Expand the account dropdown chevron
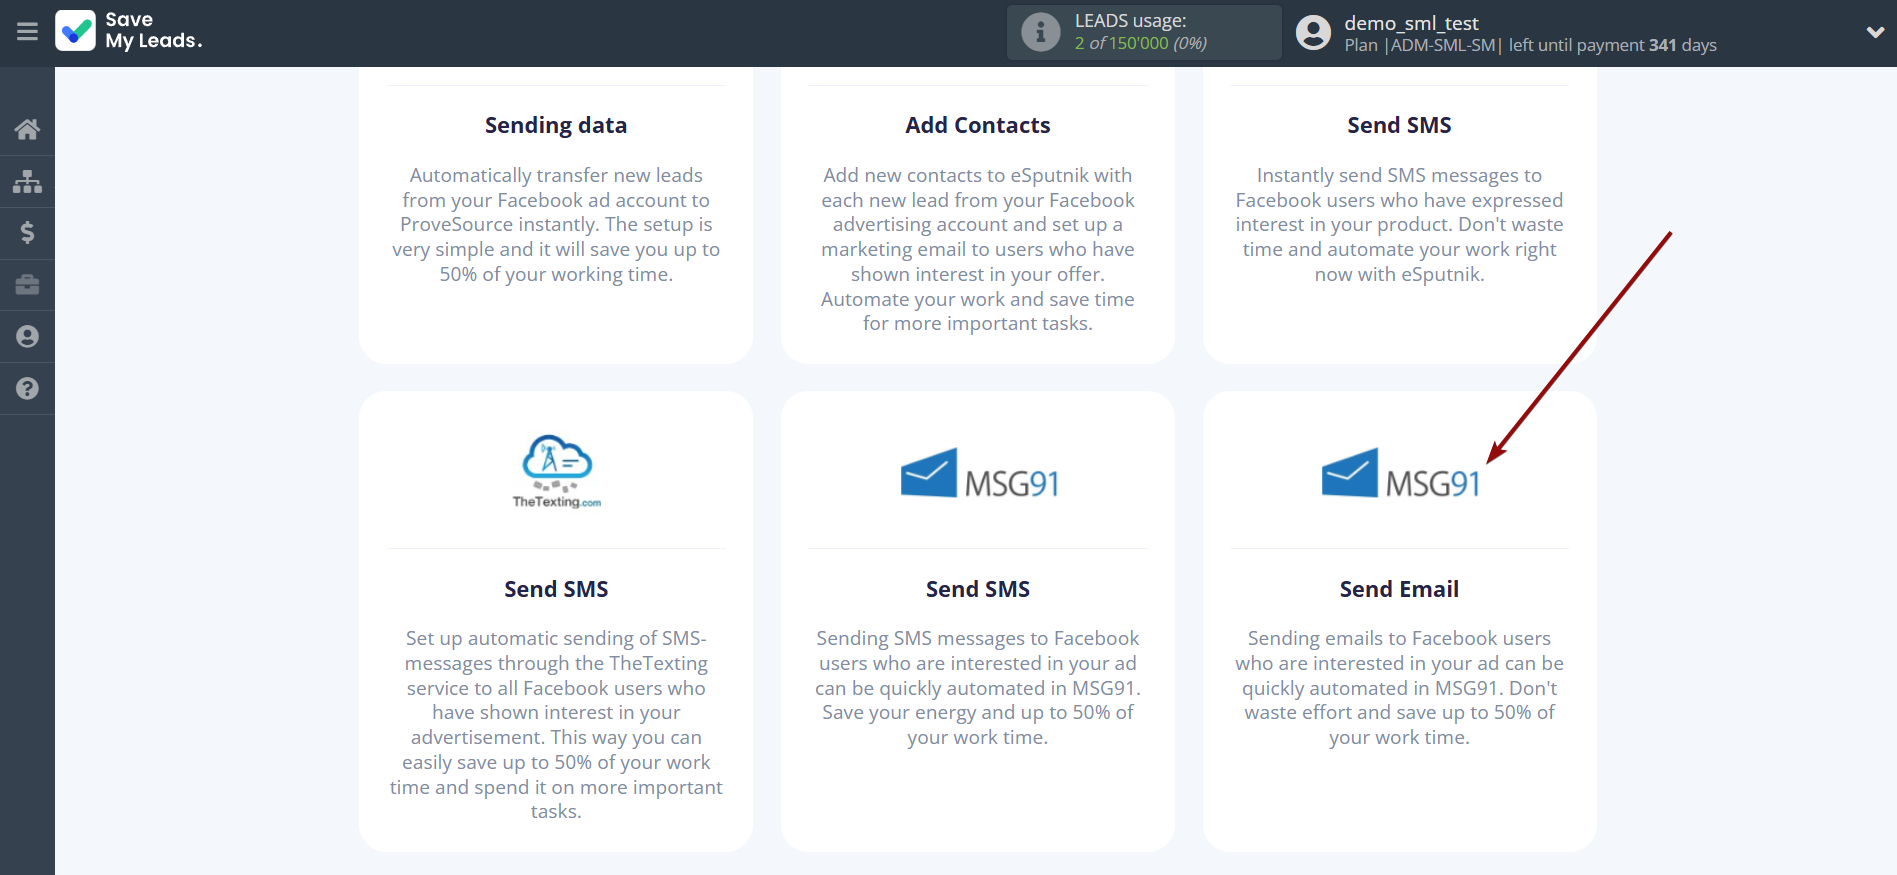The height and width of the screenshot is (875, 1897). click(1874, 32)
